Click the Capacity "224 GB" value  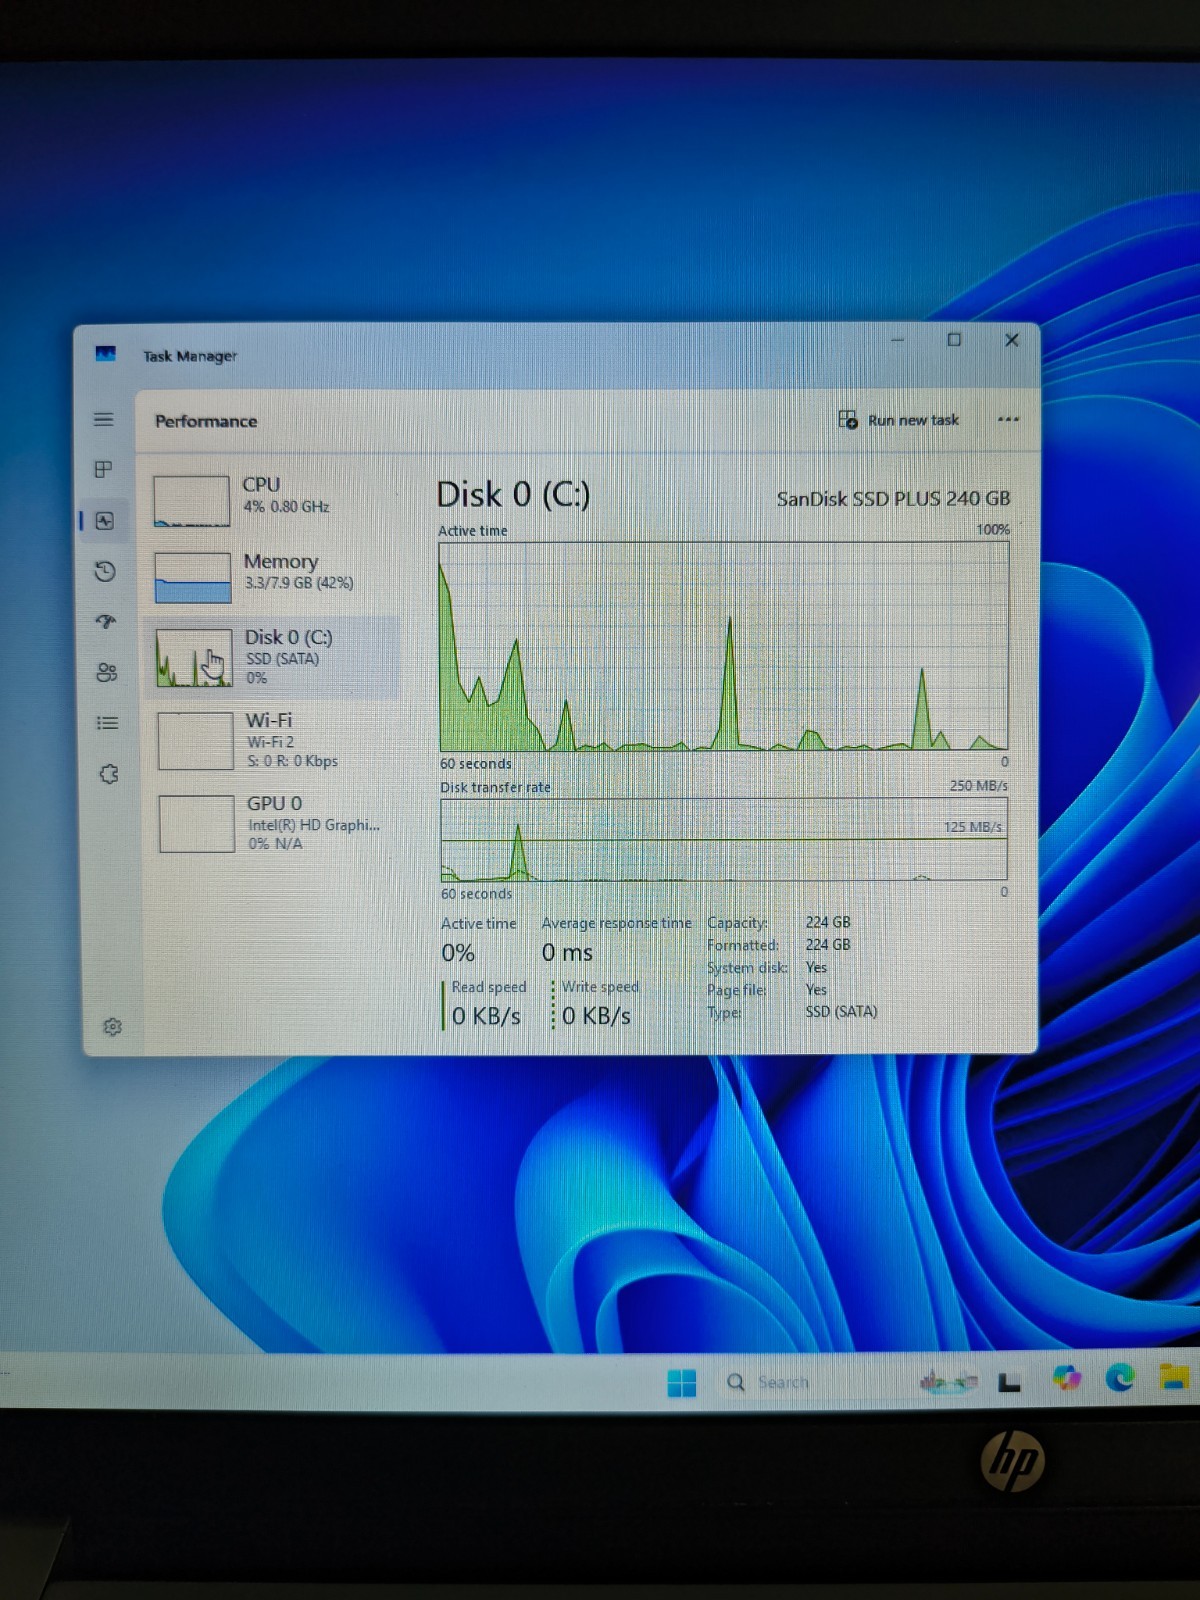point(828,922)
